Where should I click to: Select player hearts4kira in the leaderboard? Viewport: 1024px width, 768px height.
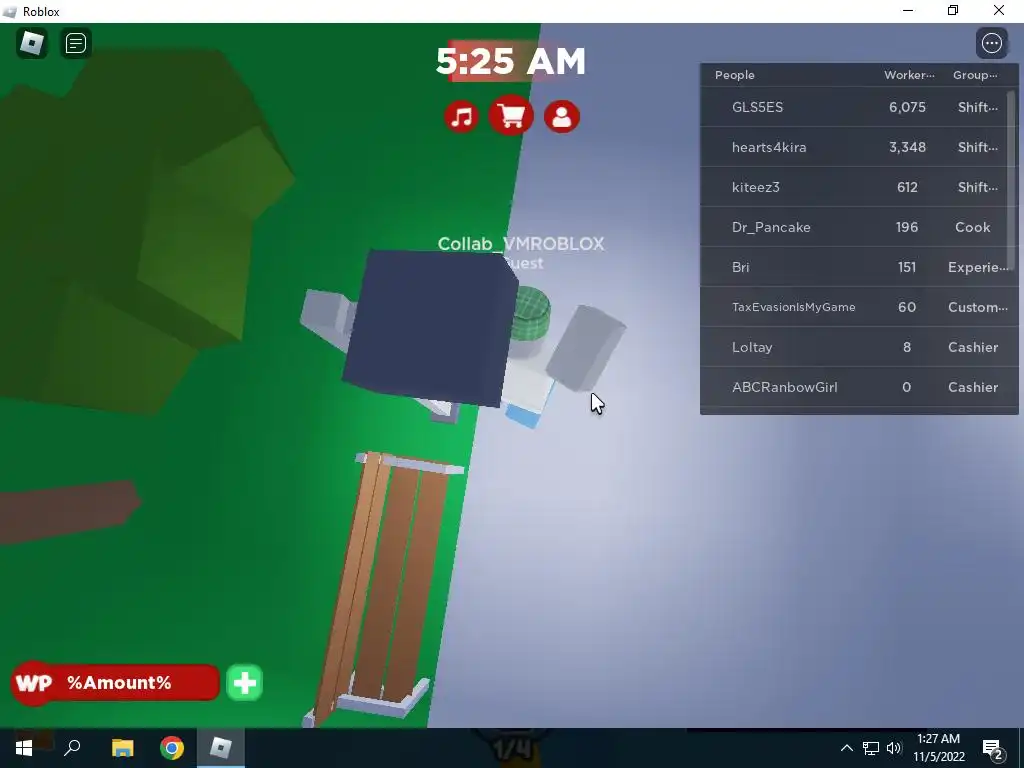click(x=855, y=147)
